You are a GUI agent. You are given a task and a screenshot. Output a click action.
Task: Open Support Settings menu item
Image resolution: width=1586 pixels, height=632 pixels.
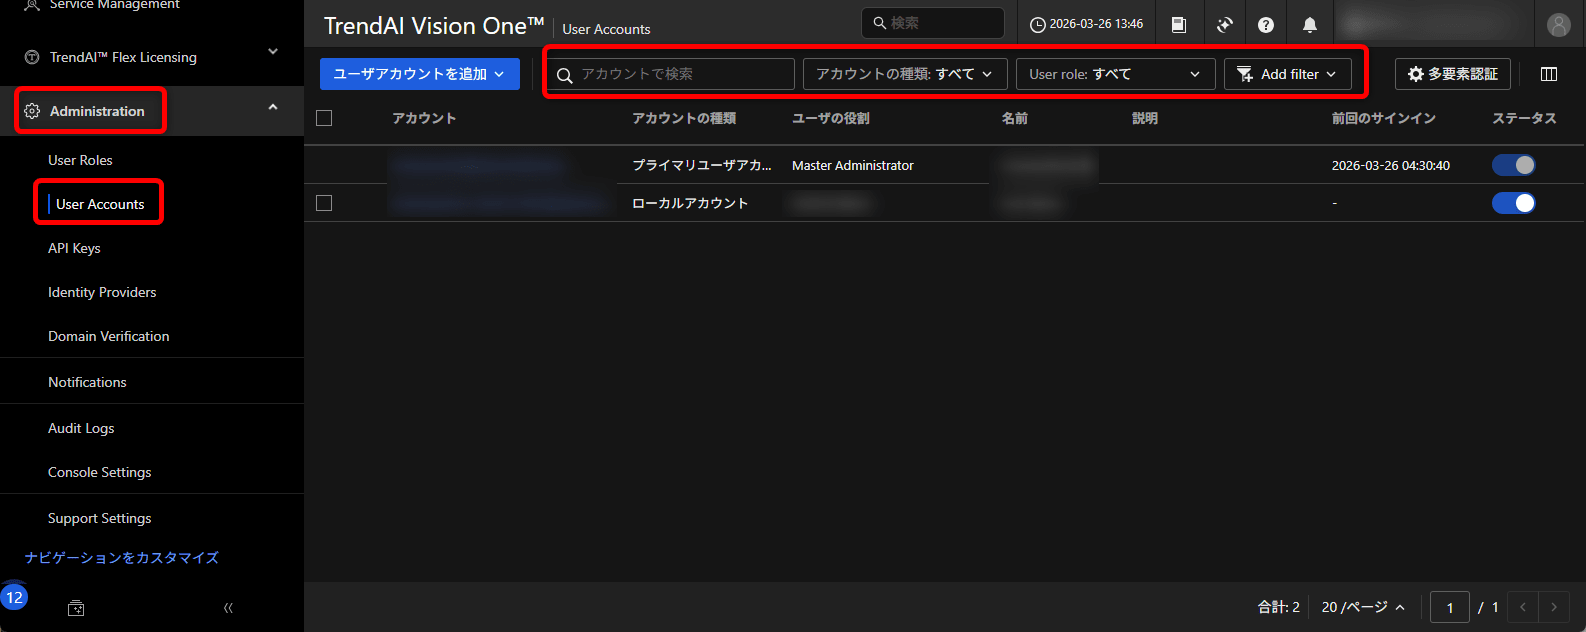[100, 518]
